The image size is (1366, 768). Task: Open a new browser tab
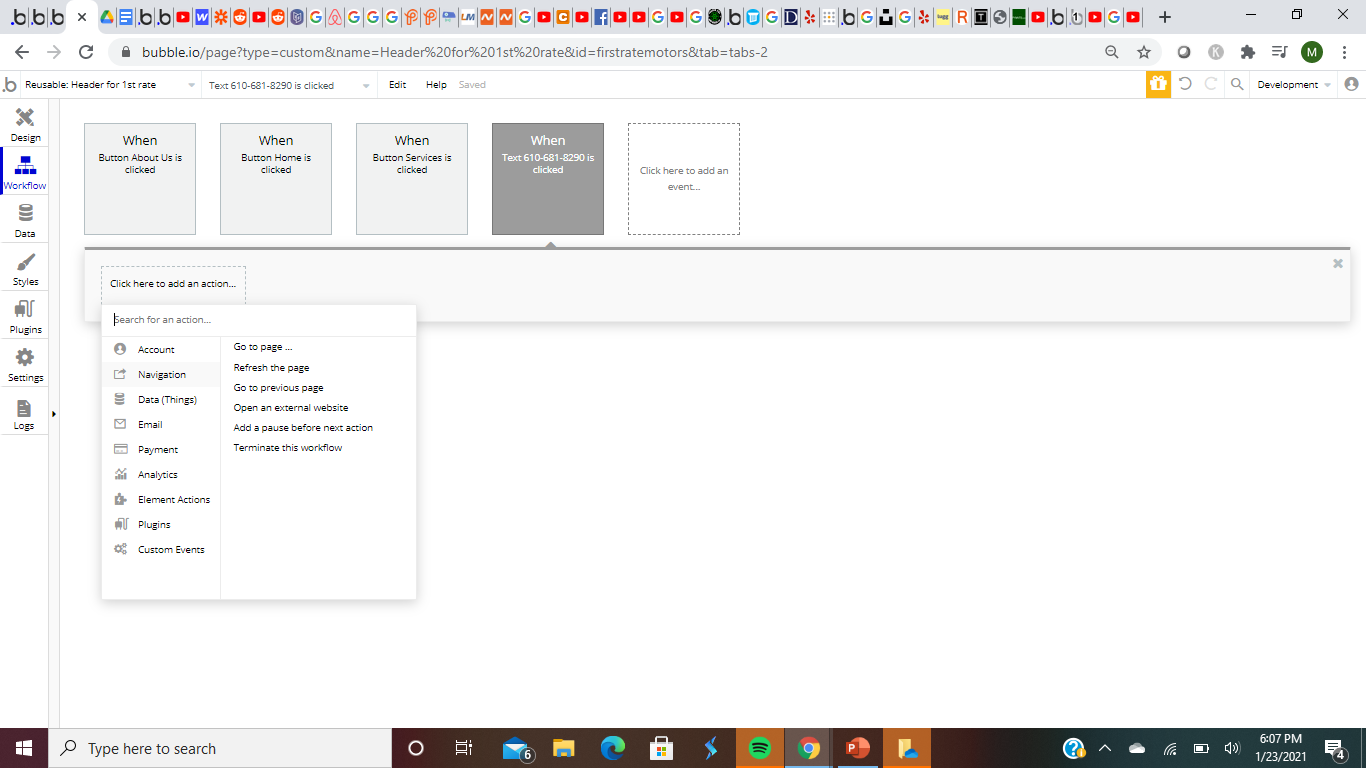pos(1165,17)
